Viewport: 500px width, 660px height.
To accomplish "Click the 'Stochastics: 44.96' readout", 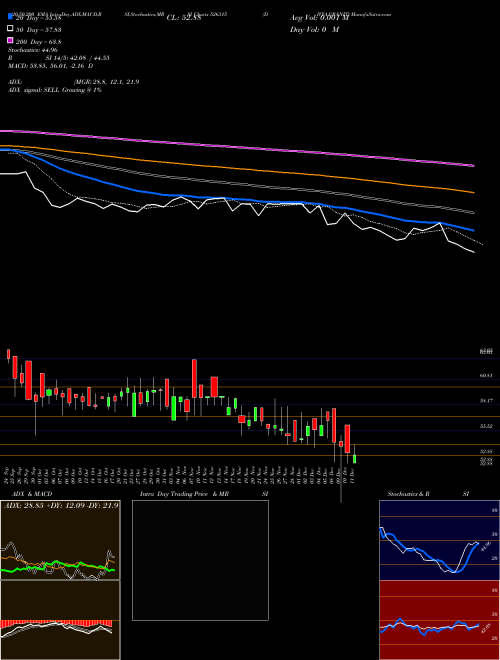I will [33, 50].
